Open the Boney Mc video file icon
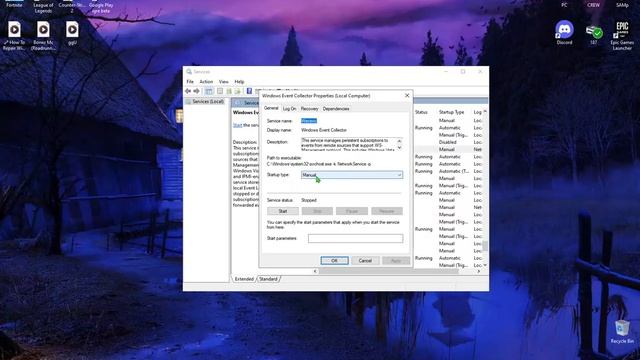 [x=43, y=35]
